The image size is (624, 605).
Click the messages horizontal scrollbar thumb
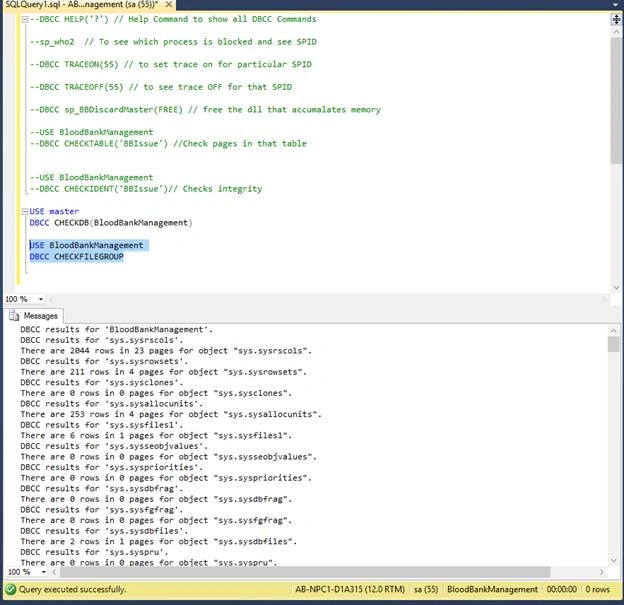(305, 572)
